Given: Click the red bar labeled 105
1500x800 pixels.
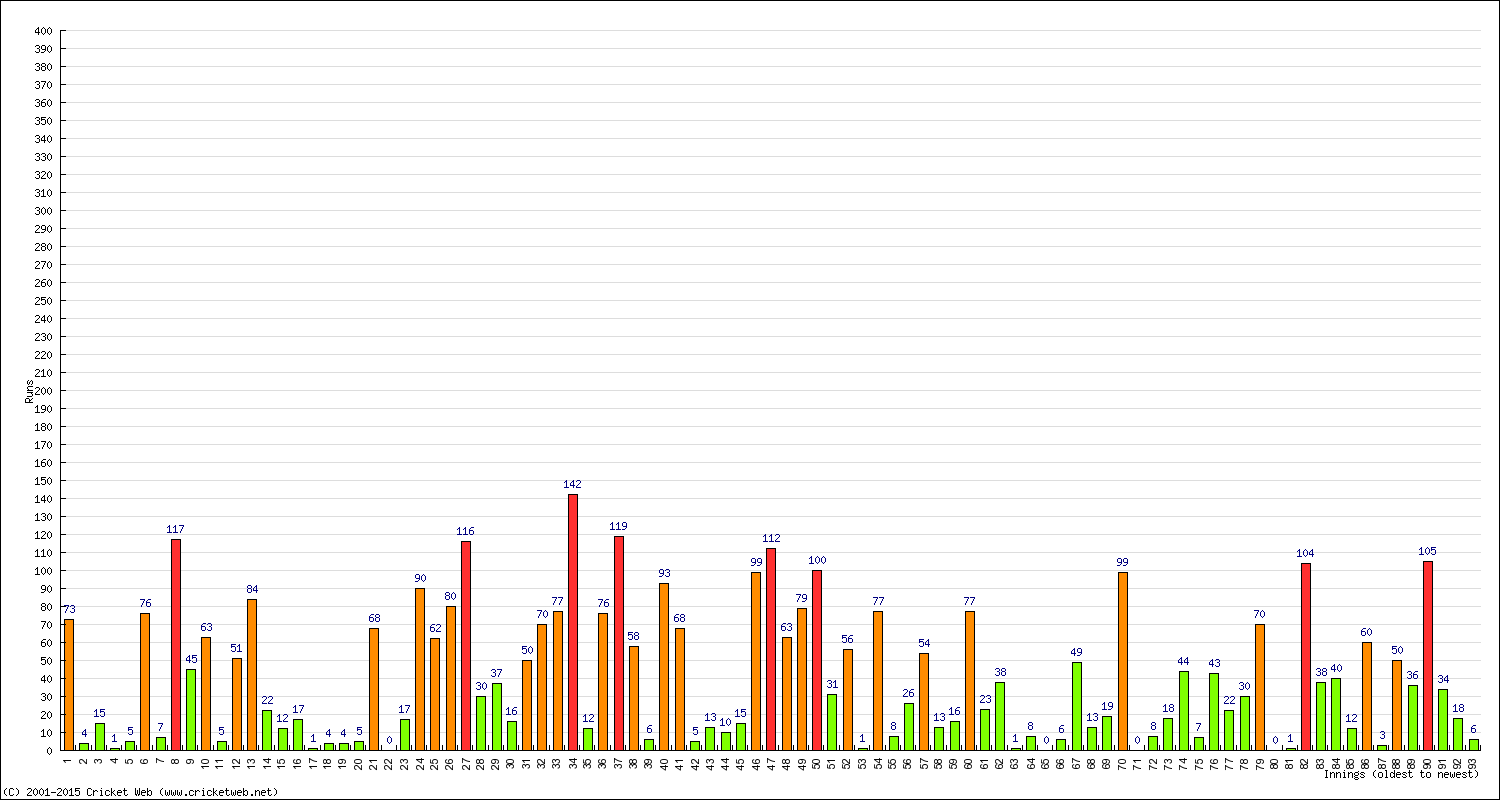Looking at the screenshot, I should click(x=1428, y=656).
